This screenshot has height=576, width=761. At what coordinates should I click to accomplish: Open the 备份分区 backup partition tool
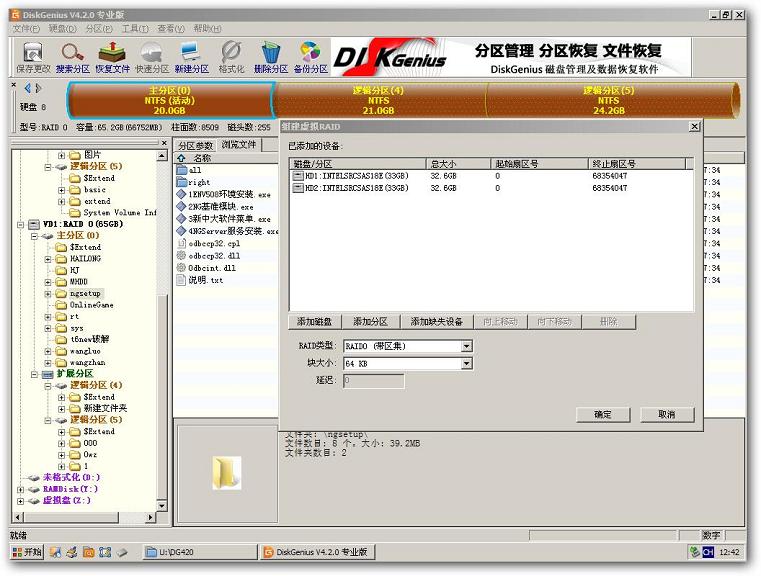coord(311,57)
